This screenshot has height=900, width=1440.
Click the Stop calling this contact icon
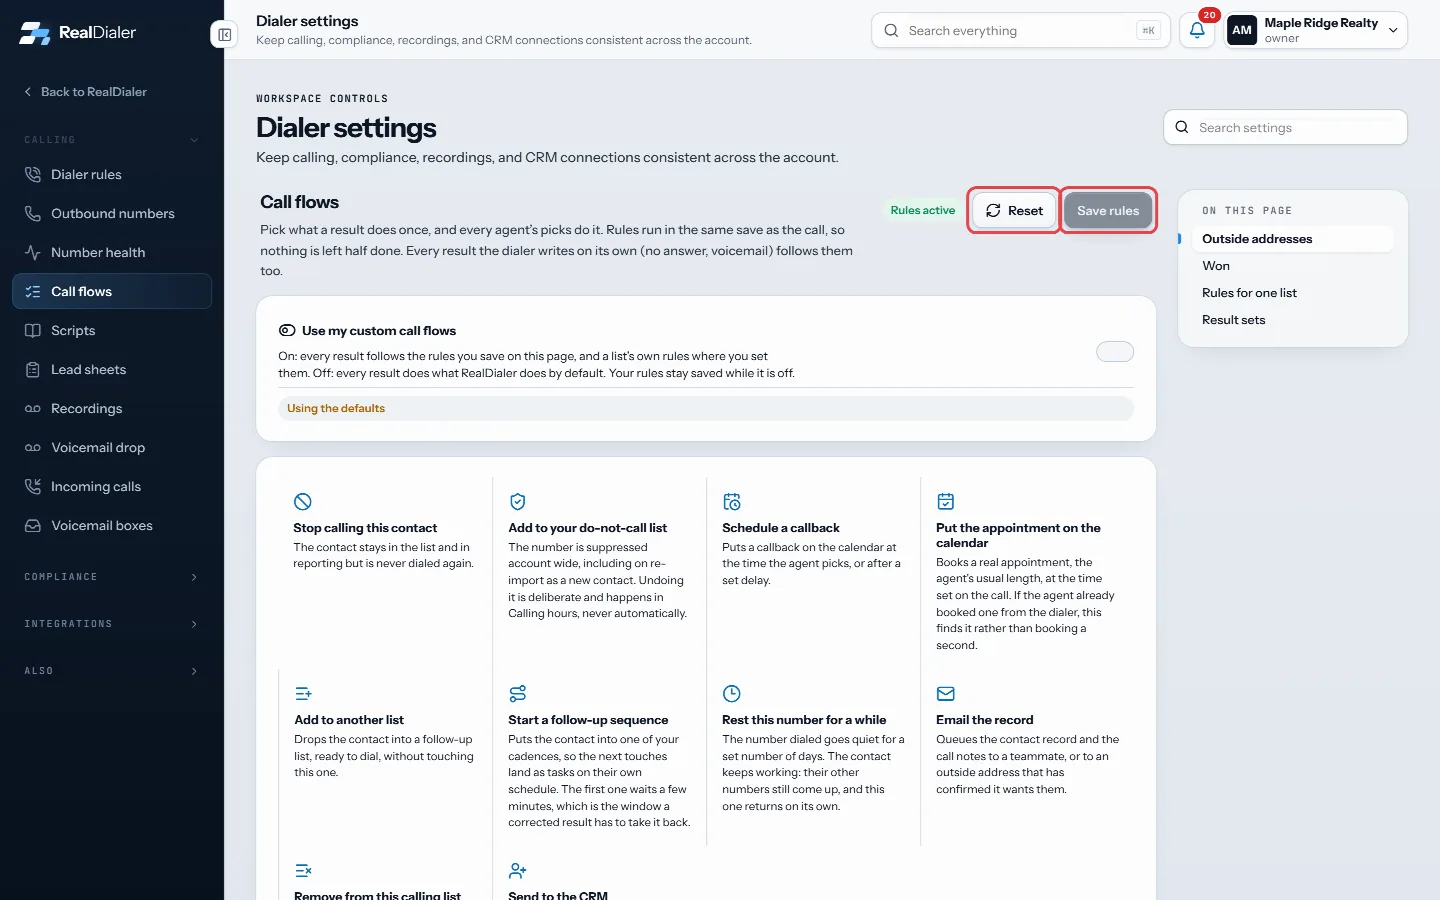click(x=303, y=501)
